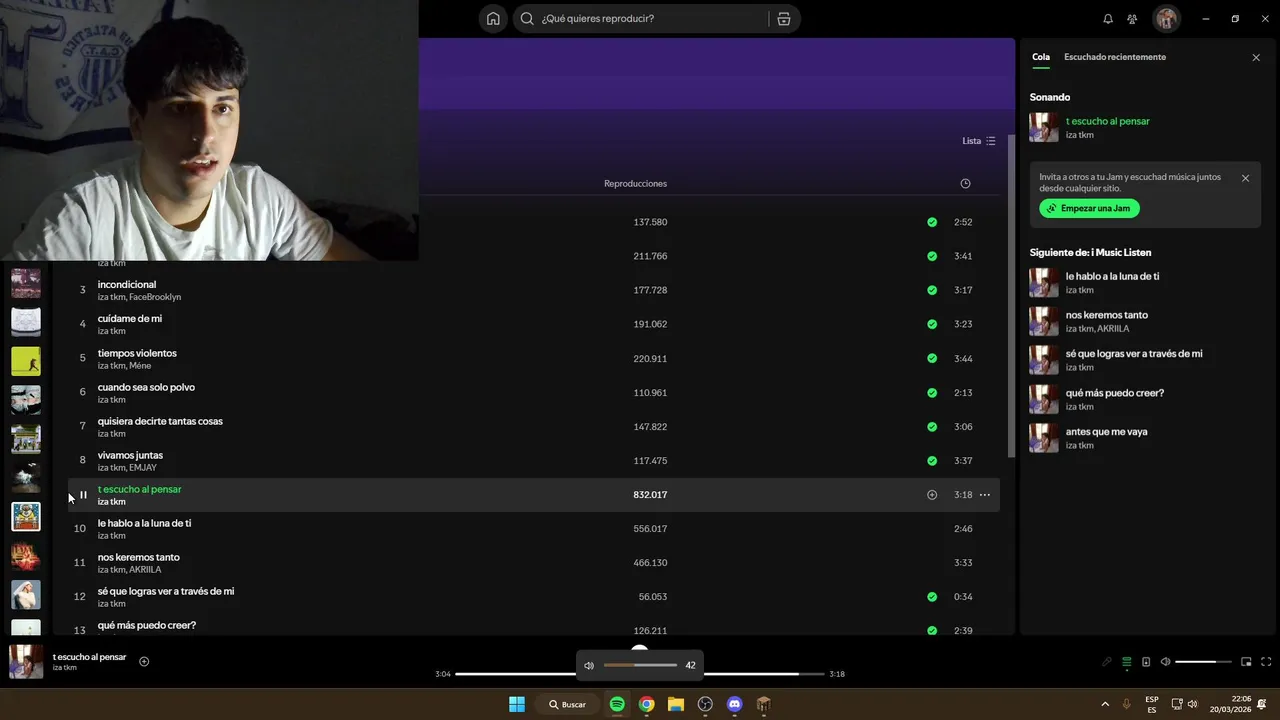Select track tiempos violentos
The height and width of the screenshot is (720, 1280).
(137, 353)
